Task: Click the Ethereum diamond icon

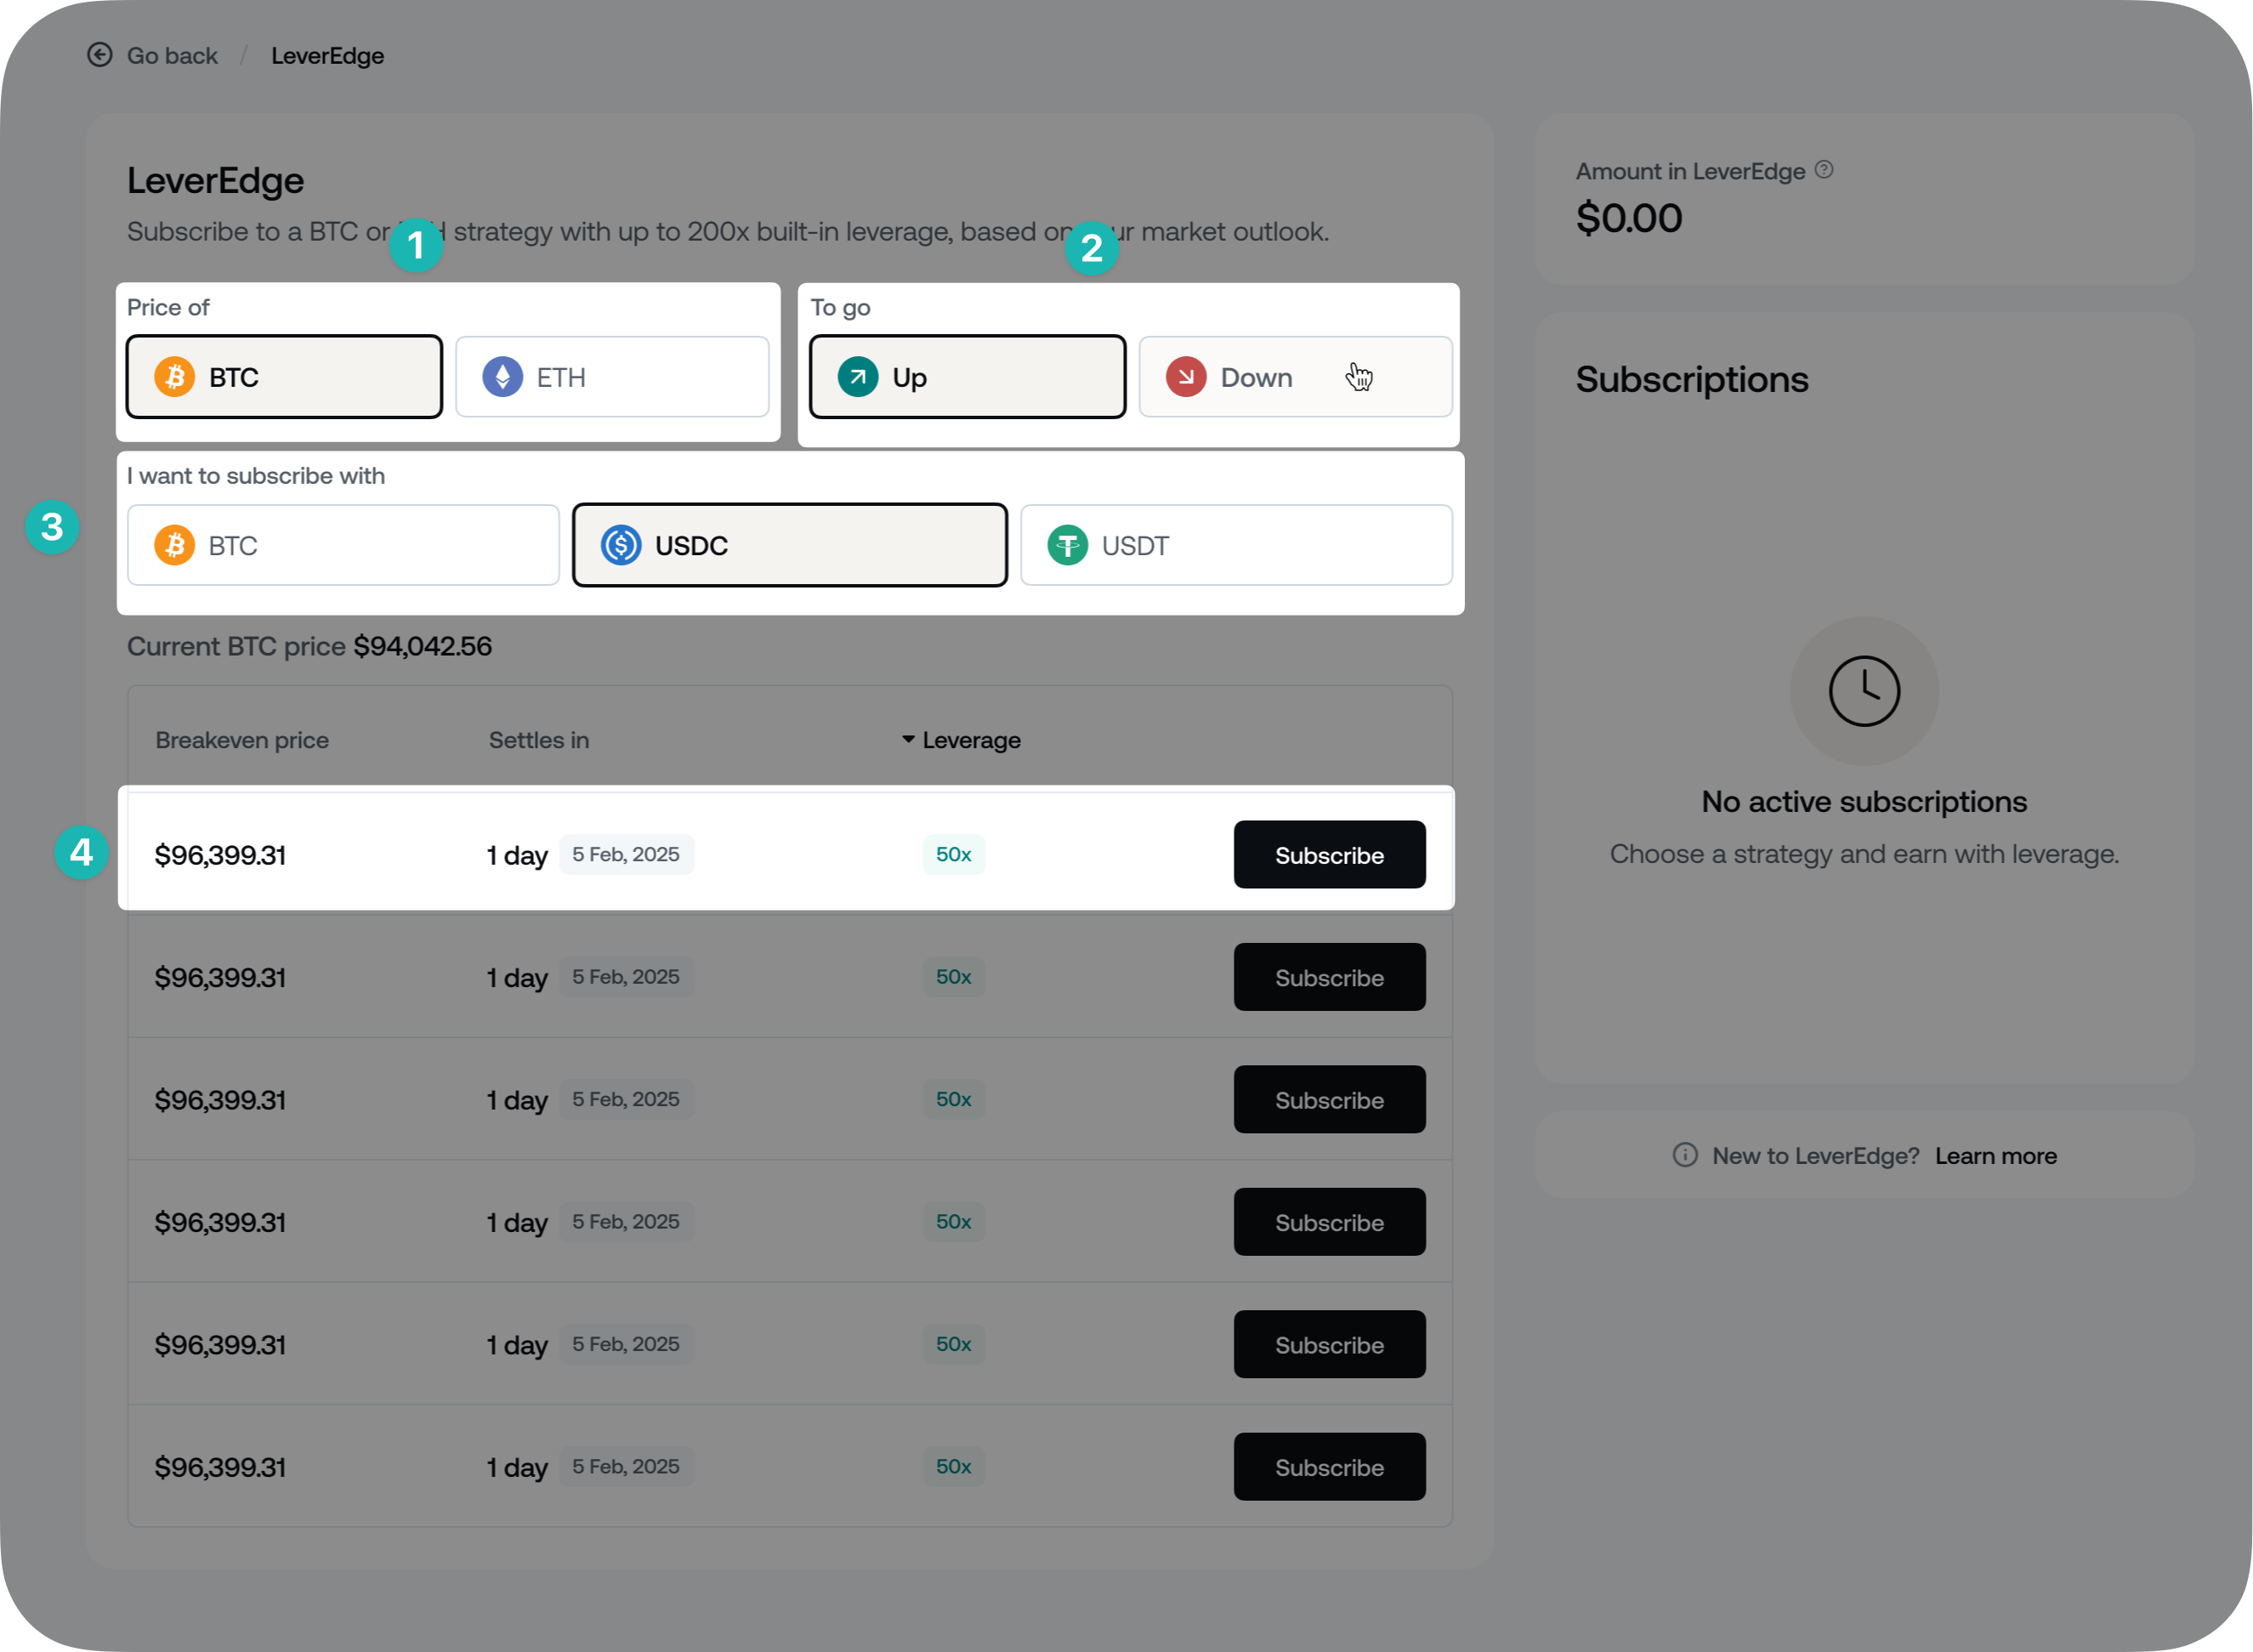Action: (503, 377)
